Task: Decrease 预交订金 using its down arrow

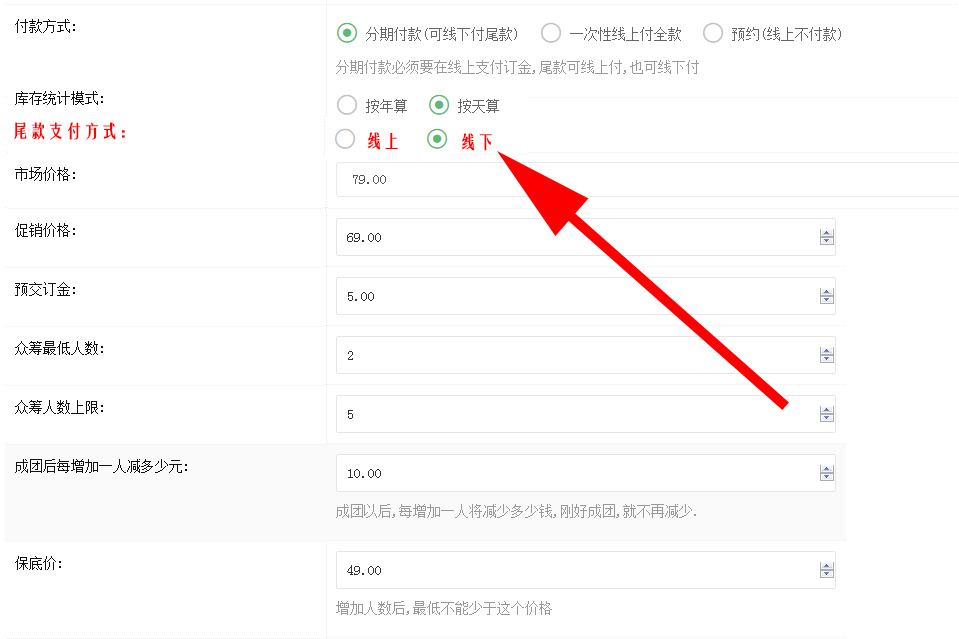Action: pos(826,301)
